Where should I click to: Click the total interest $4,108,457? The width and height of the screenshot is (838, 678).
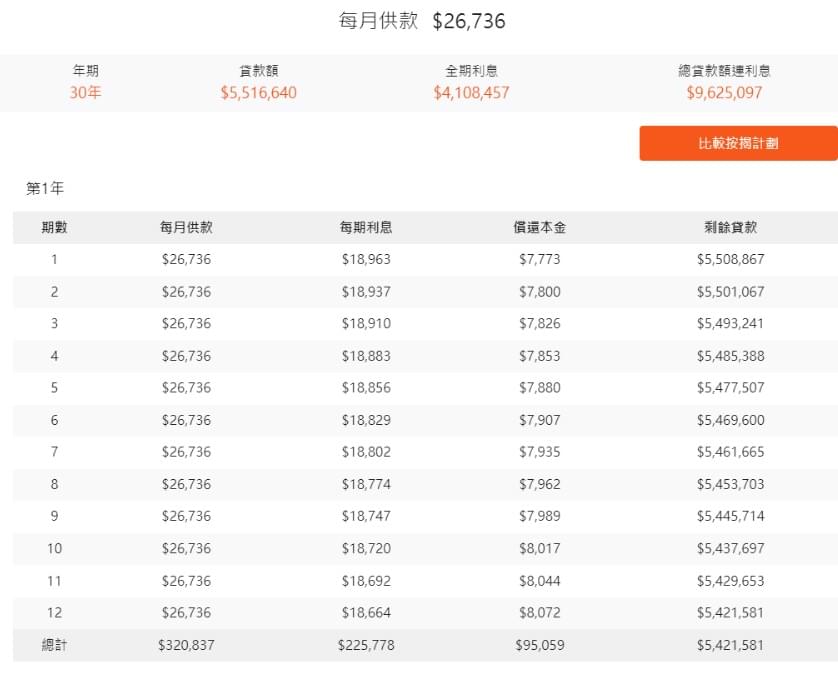(x=471, y=92)
